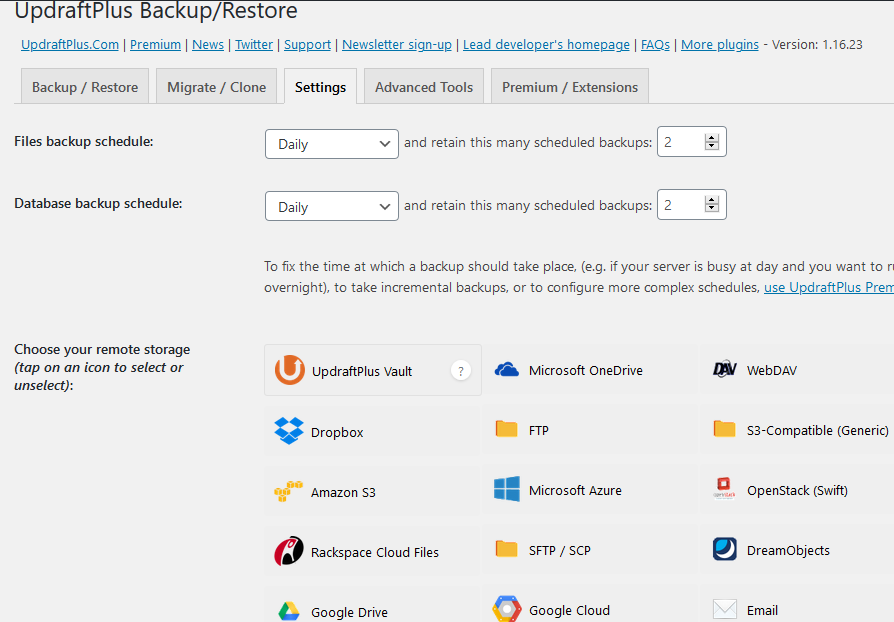Select the Email envelope icon
The height and width of the screenshot is (622, 894).
[725, 609]
